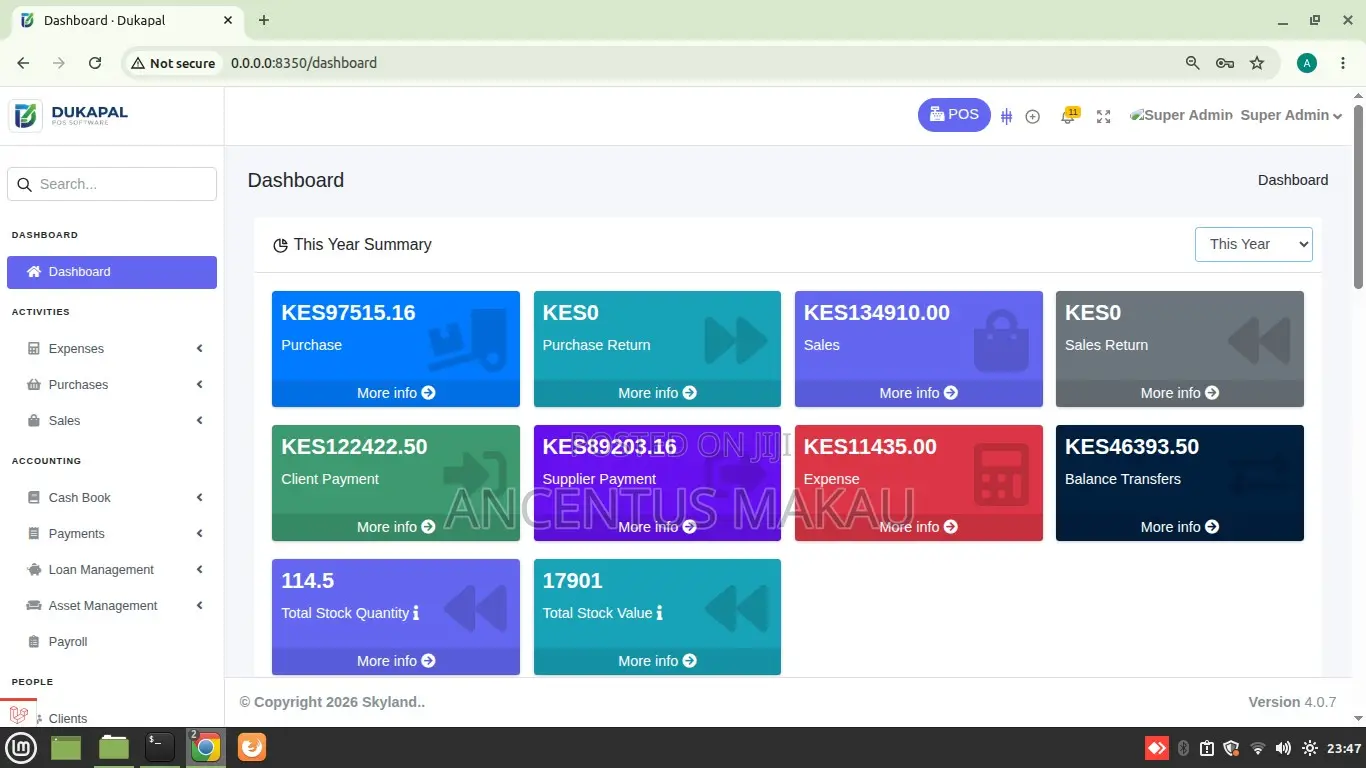The width and height of the screenshot is (1366, 768).
Task: Reload the page with browser refresh icon
Action: click(x=95, y=63)
